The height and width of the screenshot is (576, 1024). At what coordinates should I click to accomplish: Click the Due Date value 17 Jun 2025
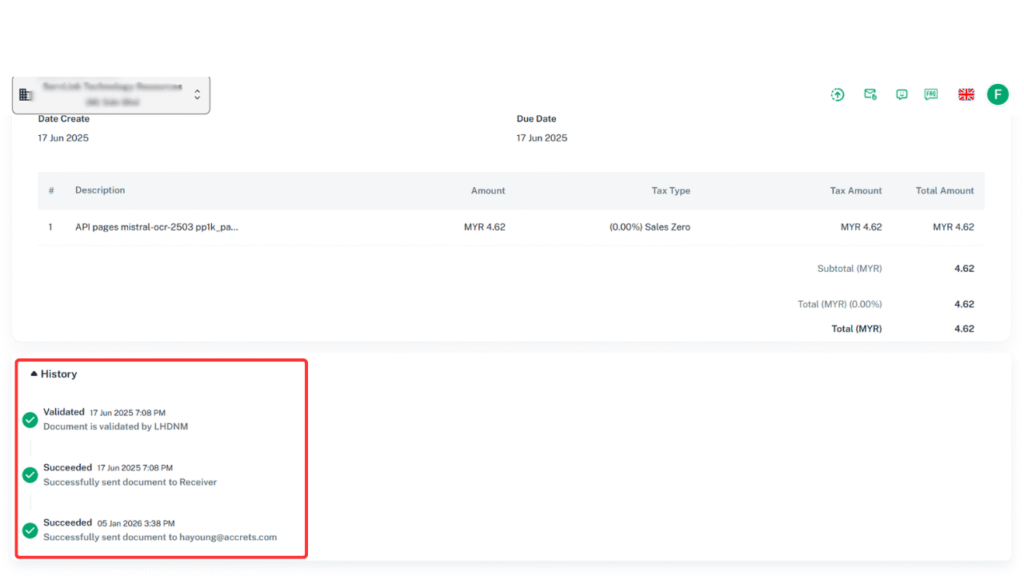tap(541, 138)
